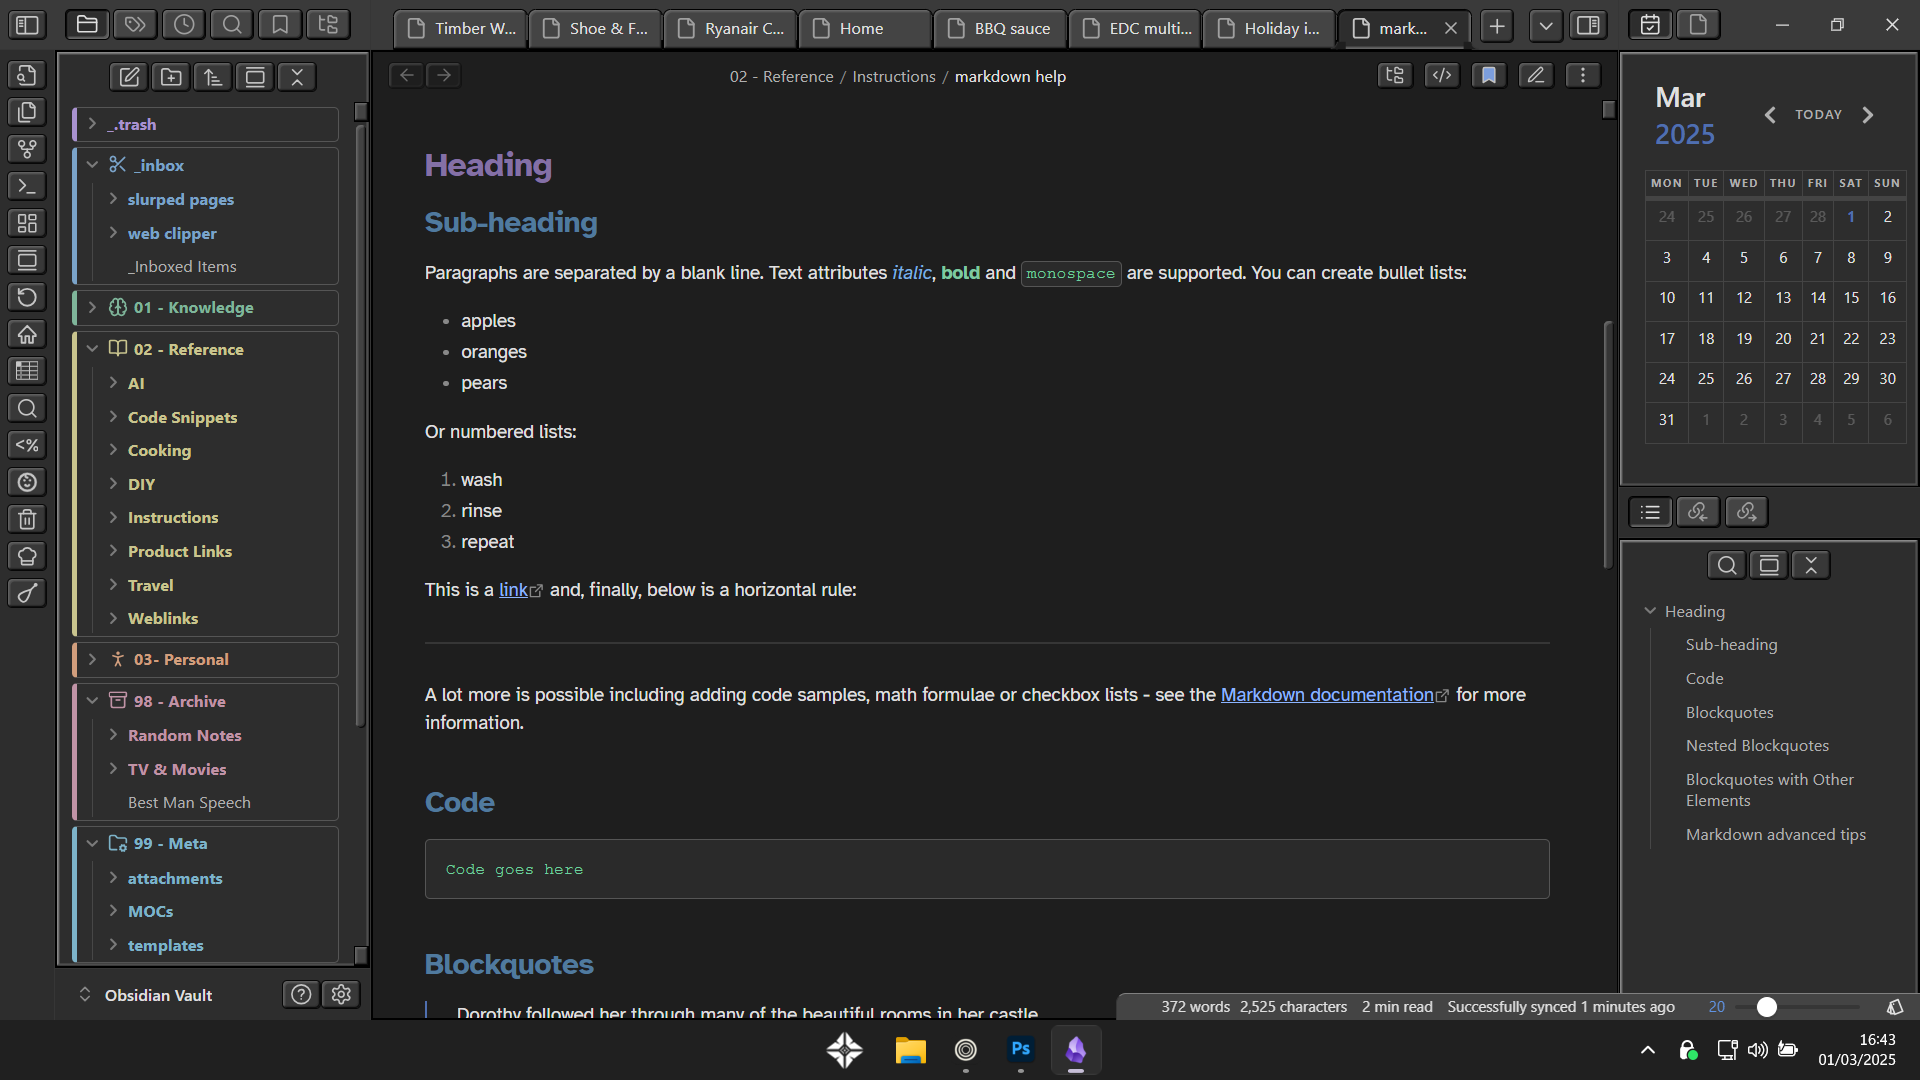
Task: Follow the Markdown documentation link
Action: tap(1327, 694)
